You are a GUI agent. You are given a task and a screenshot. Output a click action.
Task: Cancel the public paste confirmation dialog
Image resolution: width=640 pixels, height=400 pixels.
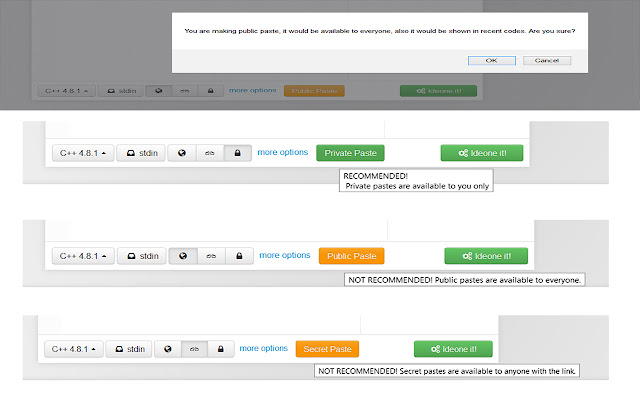546,60
